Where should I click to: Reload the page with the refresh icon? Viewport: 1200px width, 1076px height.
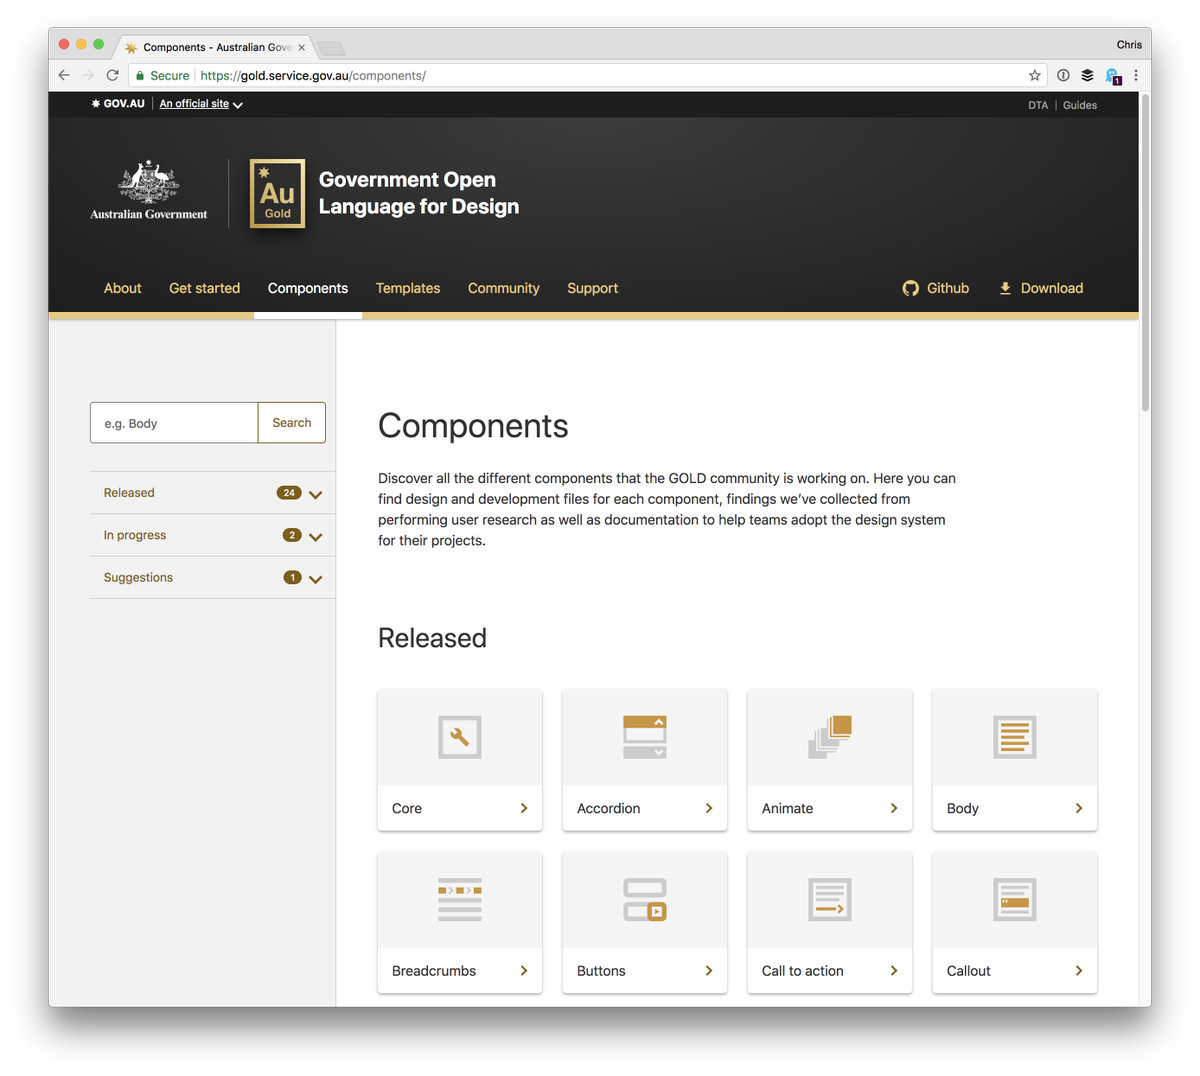pos(113,75)
